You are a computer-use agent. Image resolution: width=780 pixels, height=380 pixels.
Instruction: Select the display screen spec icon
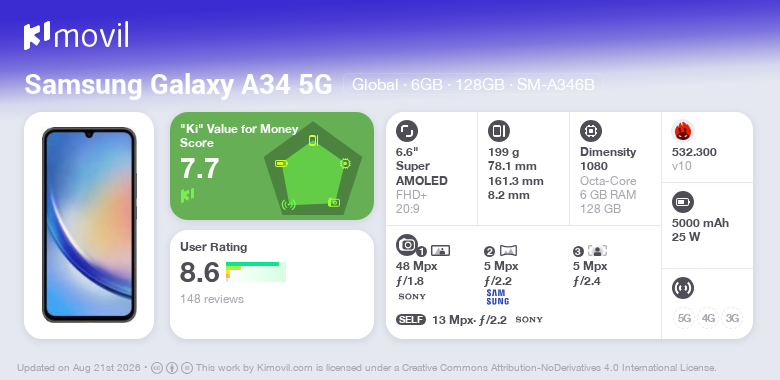(x=407, y=131)
